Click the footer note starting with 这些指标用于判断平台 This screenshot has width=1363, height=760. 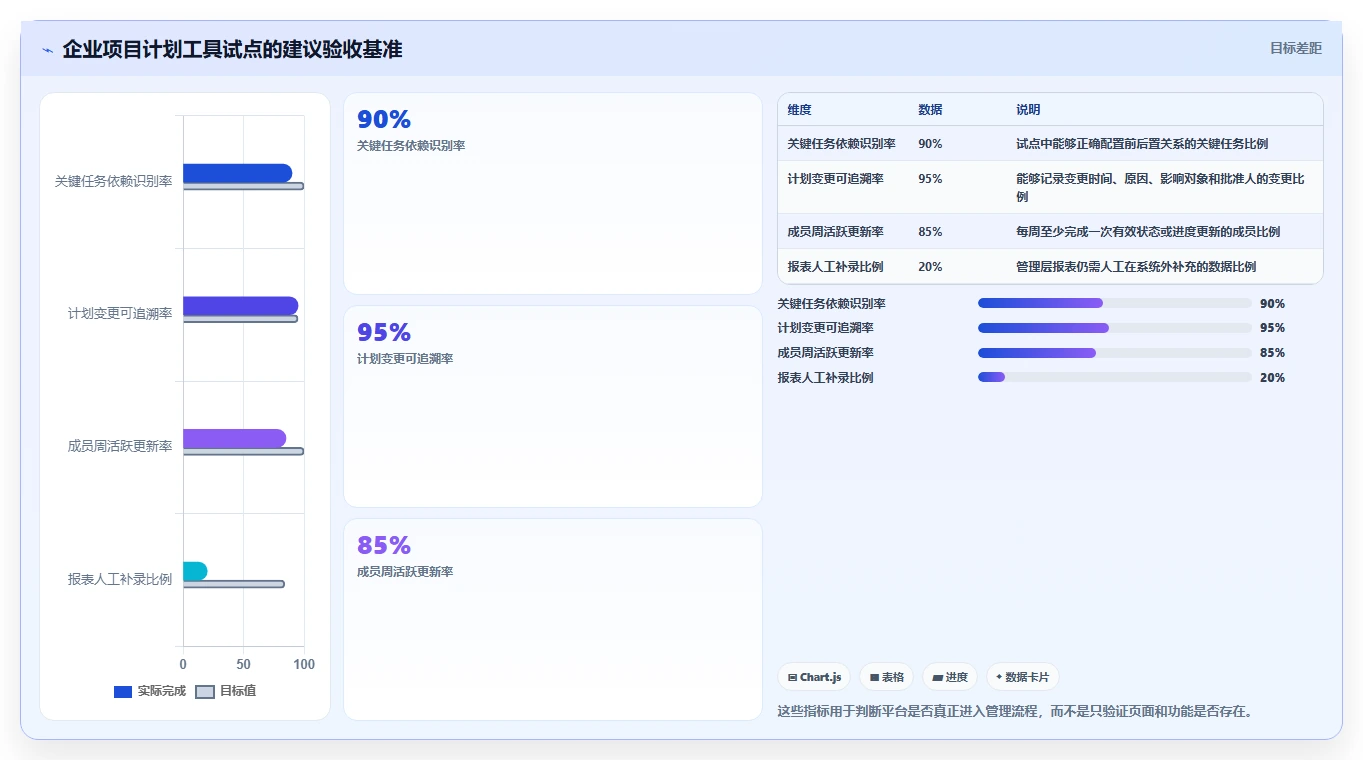pos(1015,712)
